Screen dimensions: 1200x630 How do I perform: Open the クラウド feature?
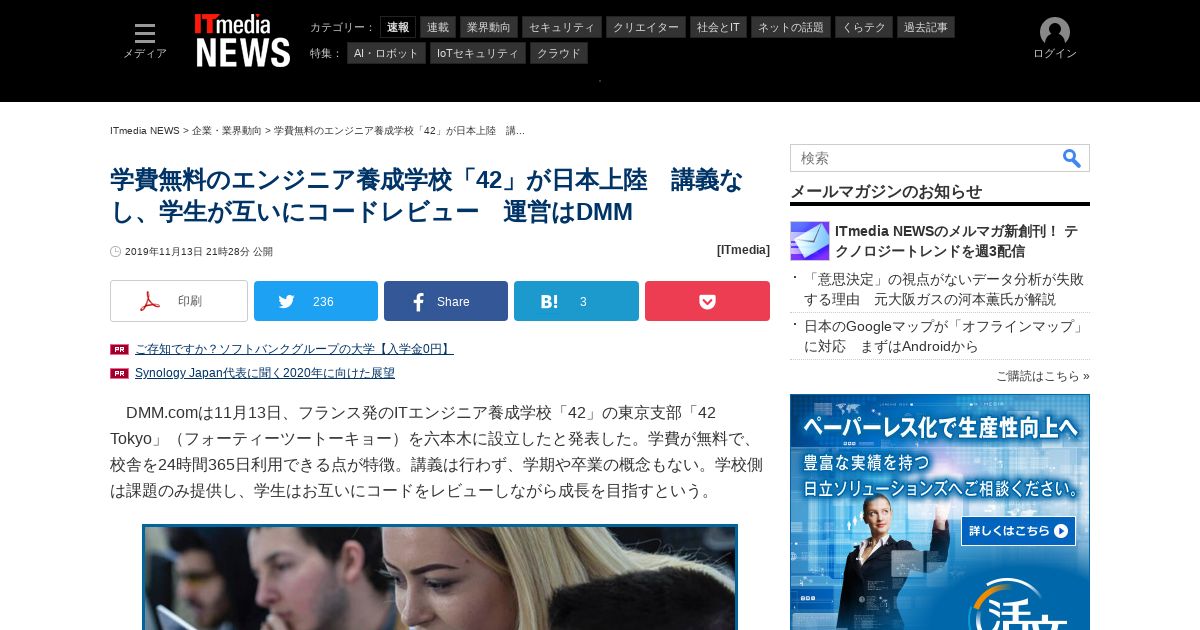click(559, 53)
